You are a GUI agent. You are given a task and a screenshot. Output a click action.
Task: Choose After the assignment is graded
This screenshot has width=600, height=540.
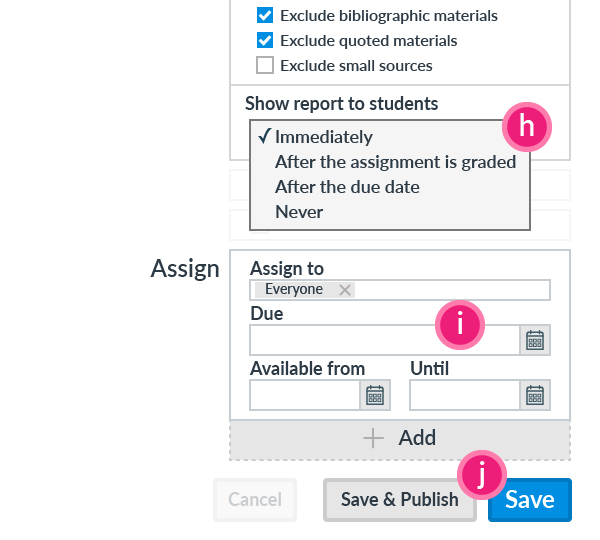(x=395, y=162)
